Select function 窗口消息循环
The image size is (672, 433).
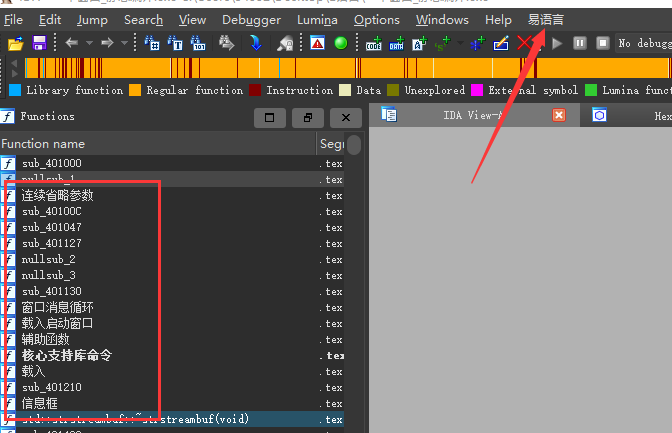[172, 307]
